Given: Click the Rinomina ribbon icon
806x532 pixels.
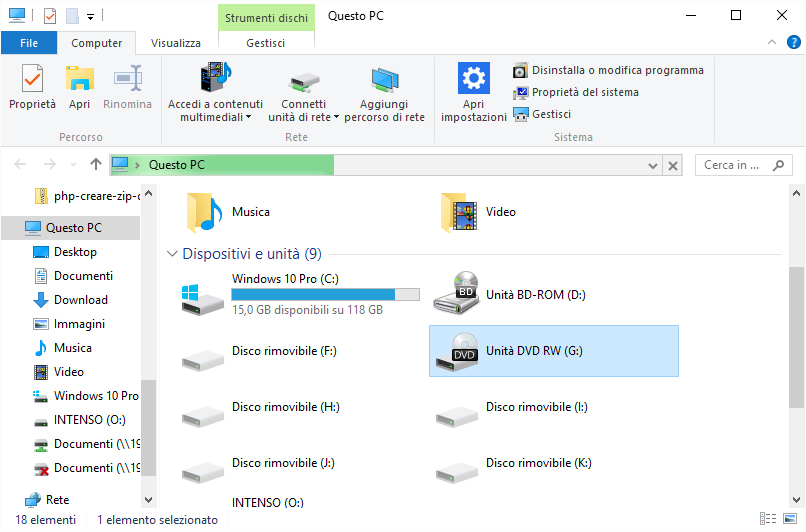Looking at the screenshot, I should (x=127, y=79).
